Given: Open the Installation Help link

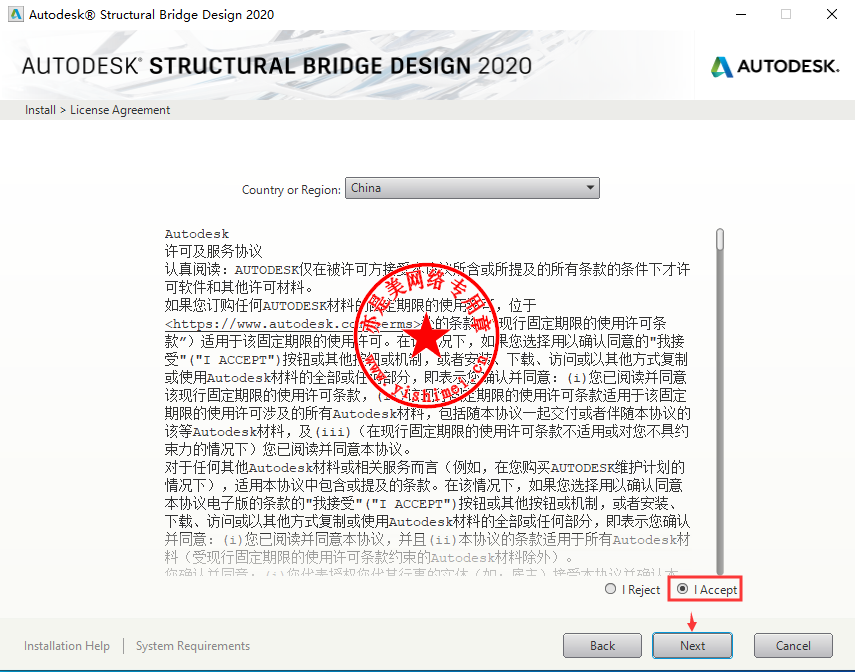Looking at the screenshot, I should click(x=67, y=646).
